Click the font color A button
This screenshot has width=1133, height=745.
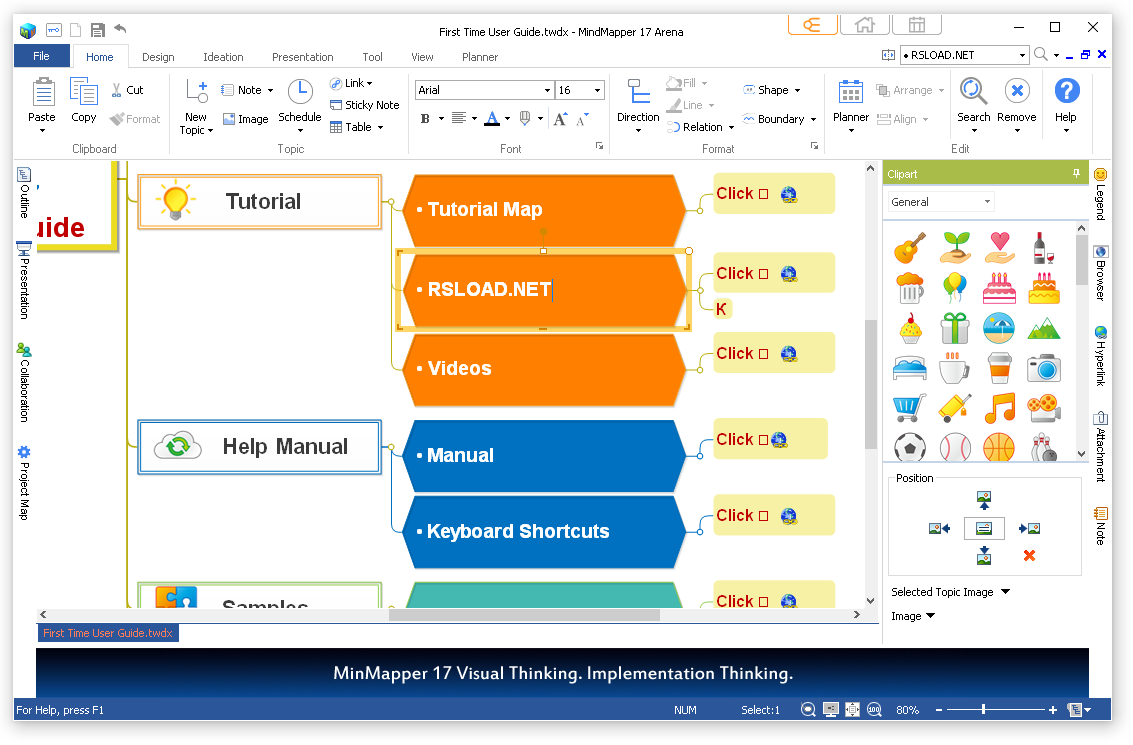[492, 119]
